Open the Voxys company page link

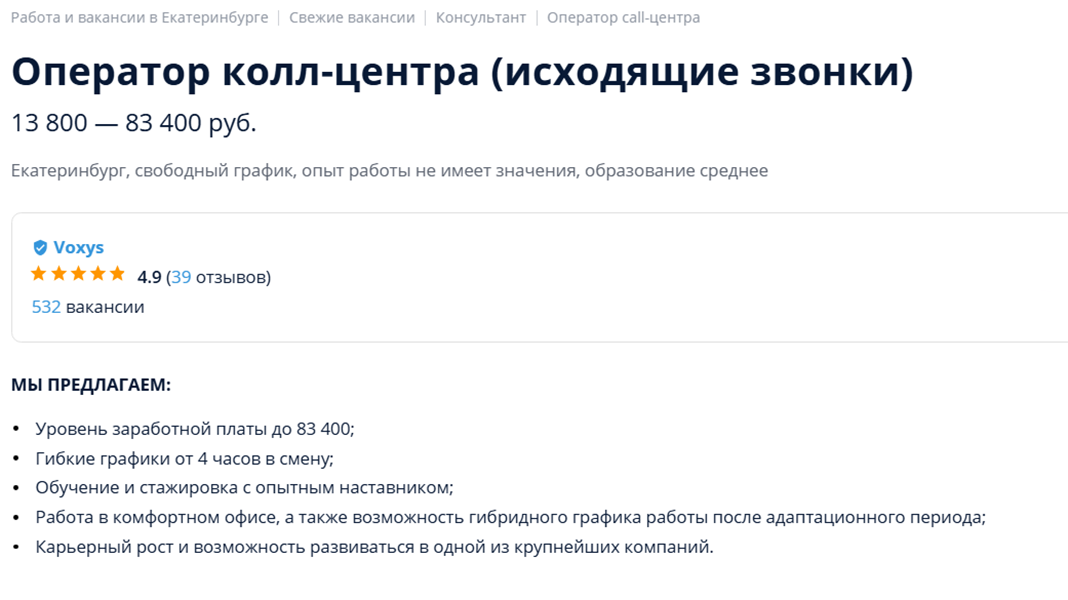(x=78, y=247)
